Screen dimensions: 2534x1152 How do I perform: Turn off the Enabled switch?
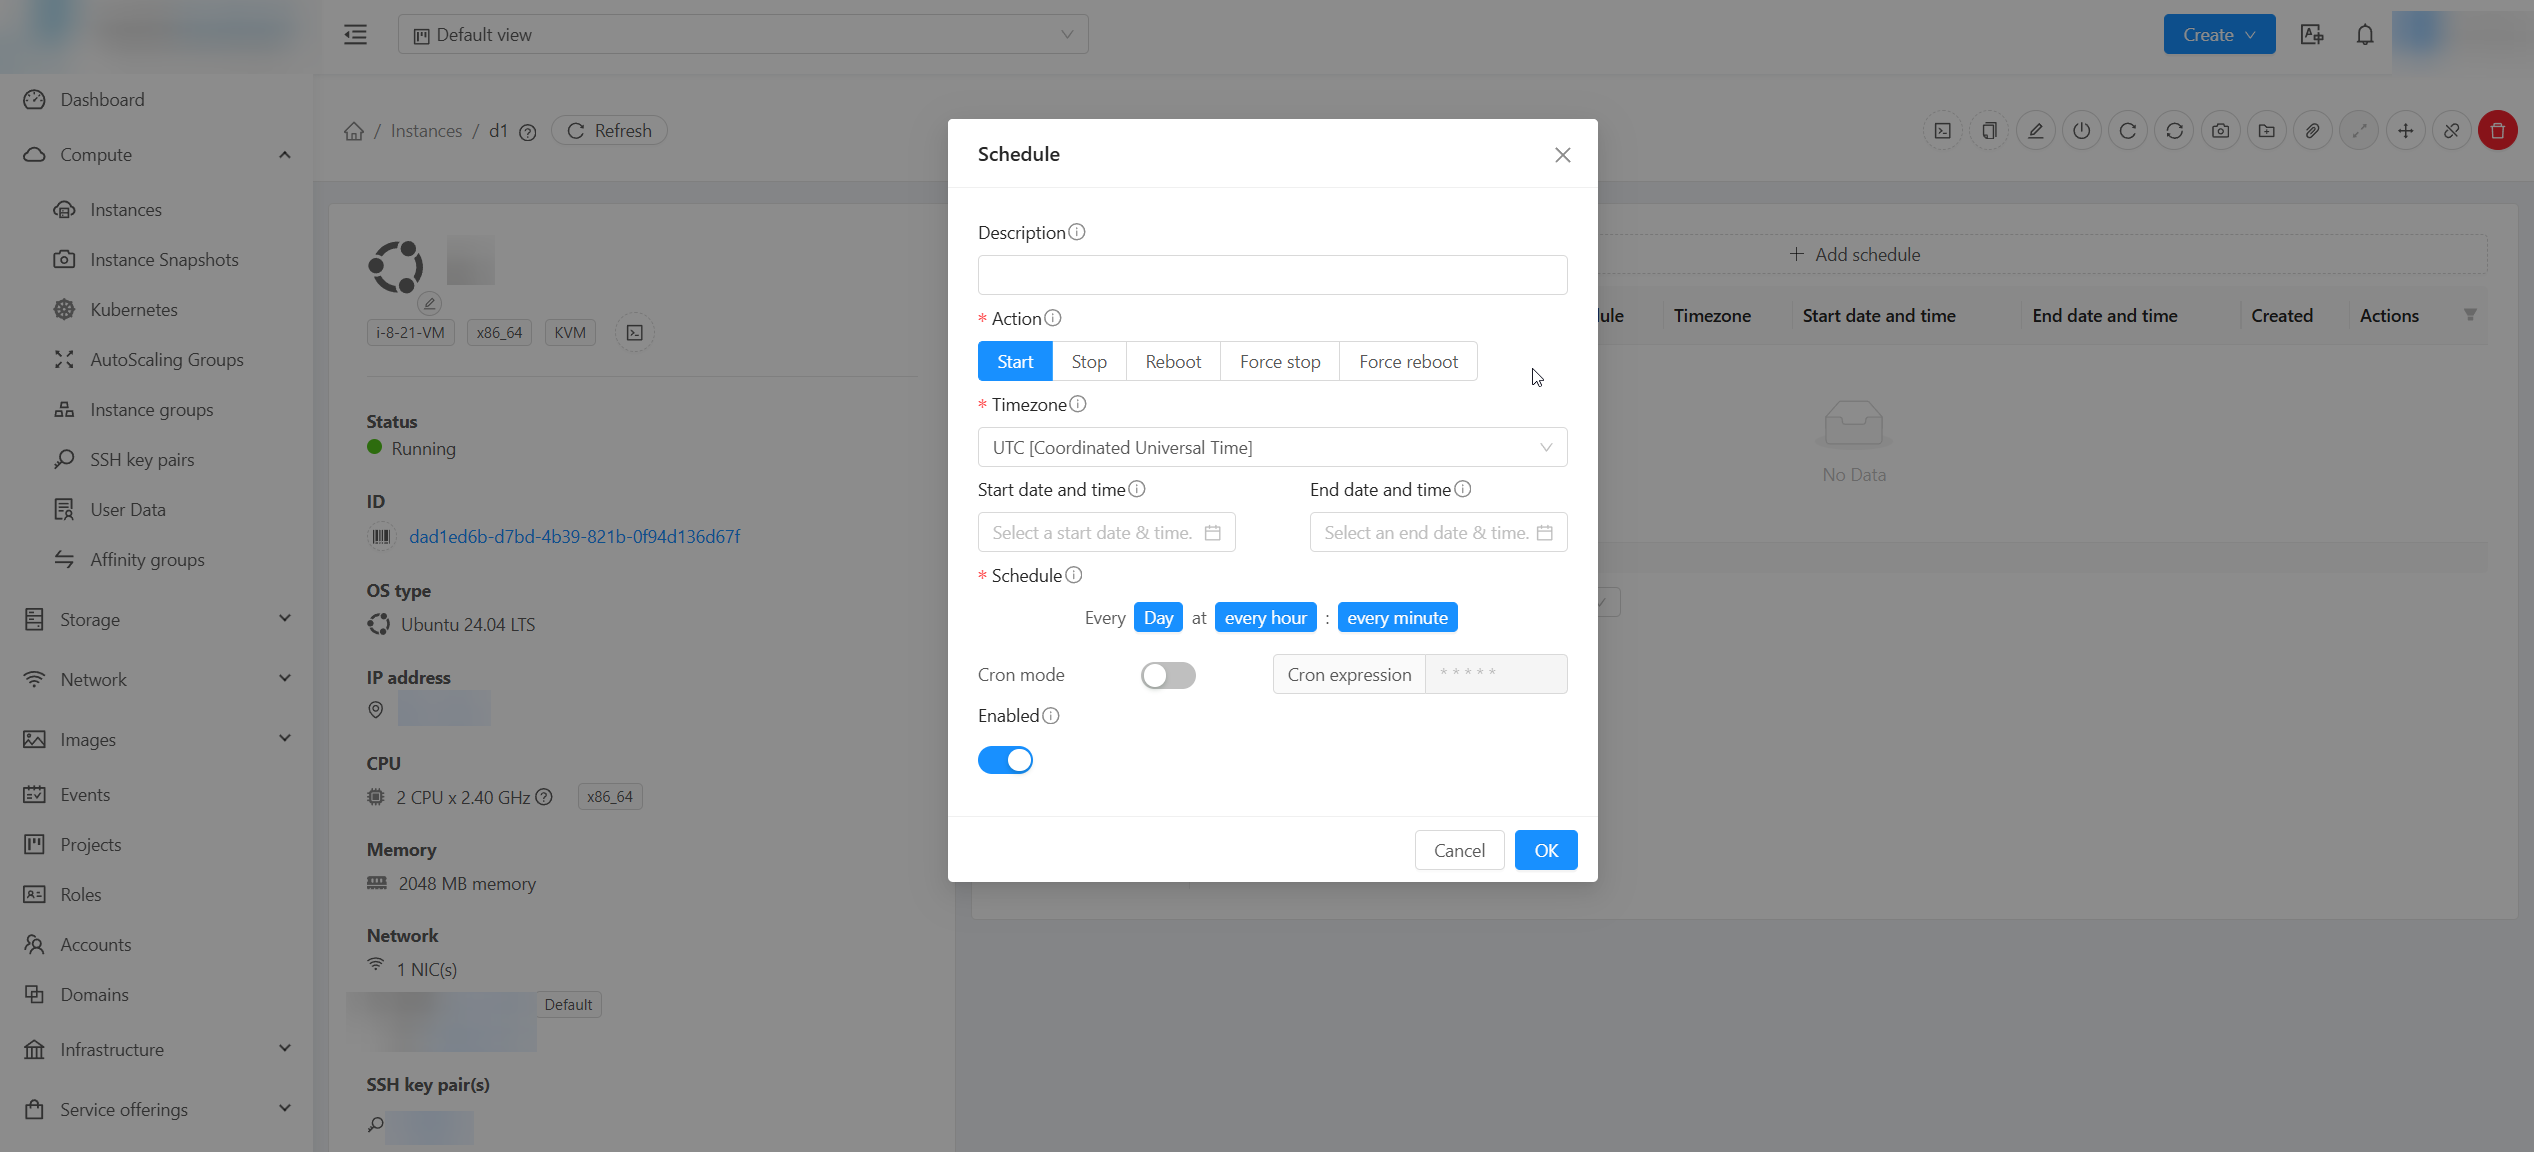click(x=1005, y=760)
